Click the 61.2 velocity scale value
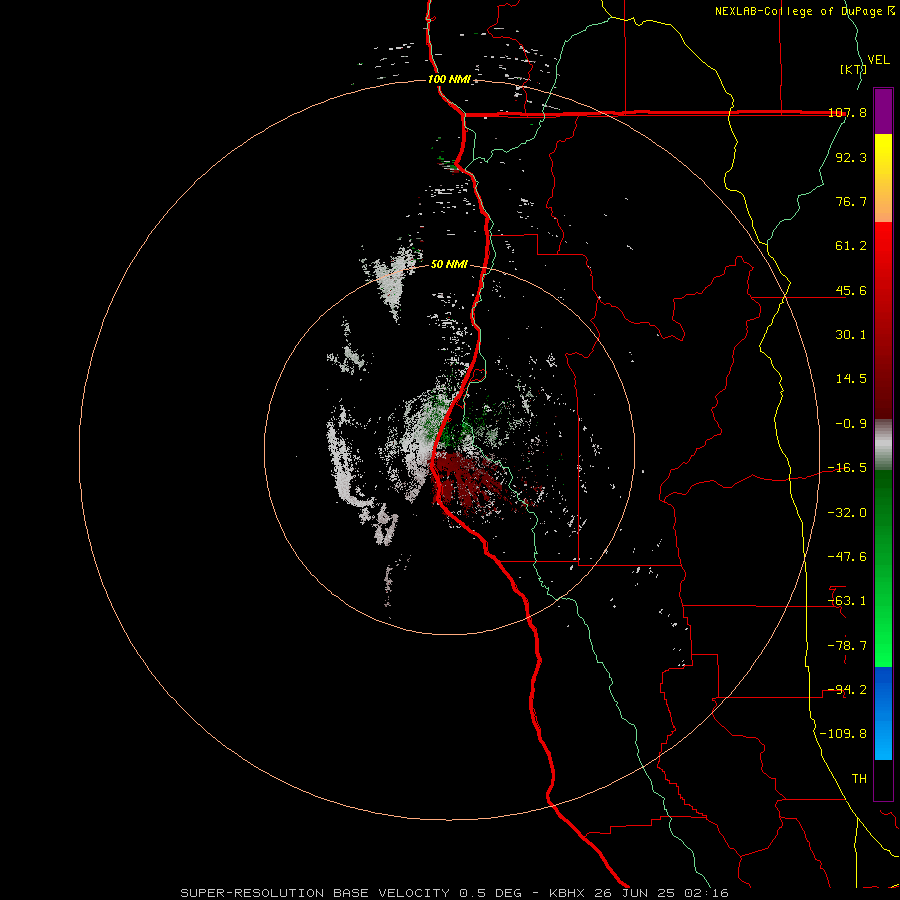Image resolution: width=900 pixels, height=900 pixels. click(x=851, y=246)
